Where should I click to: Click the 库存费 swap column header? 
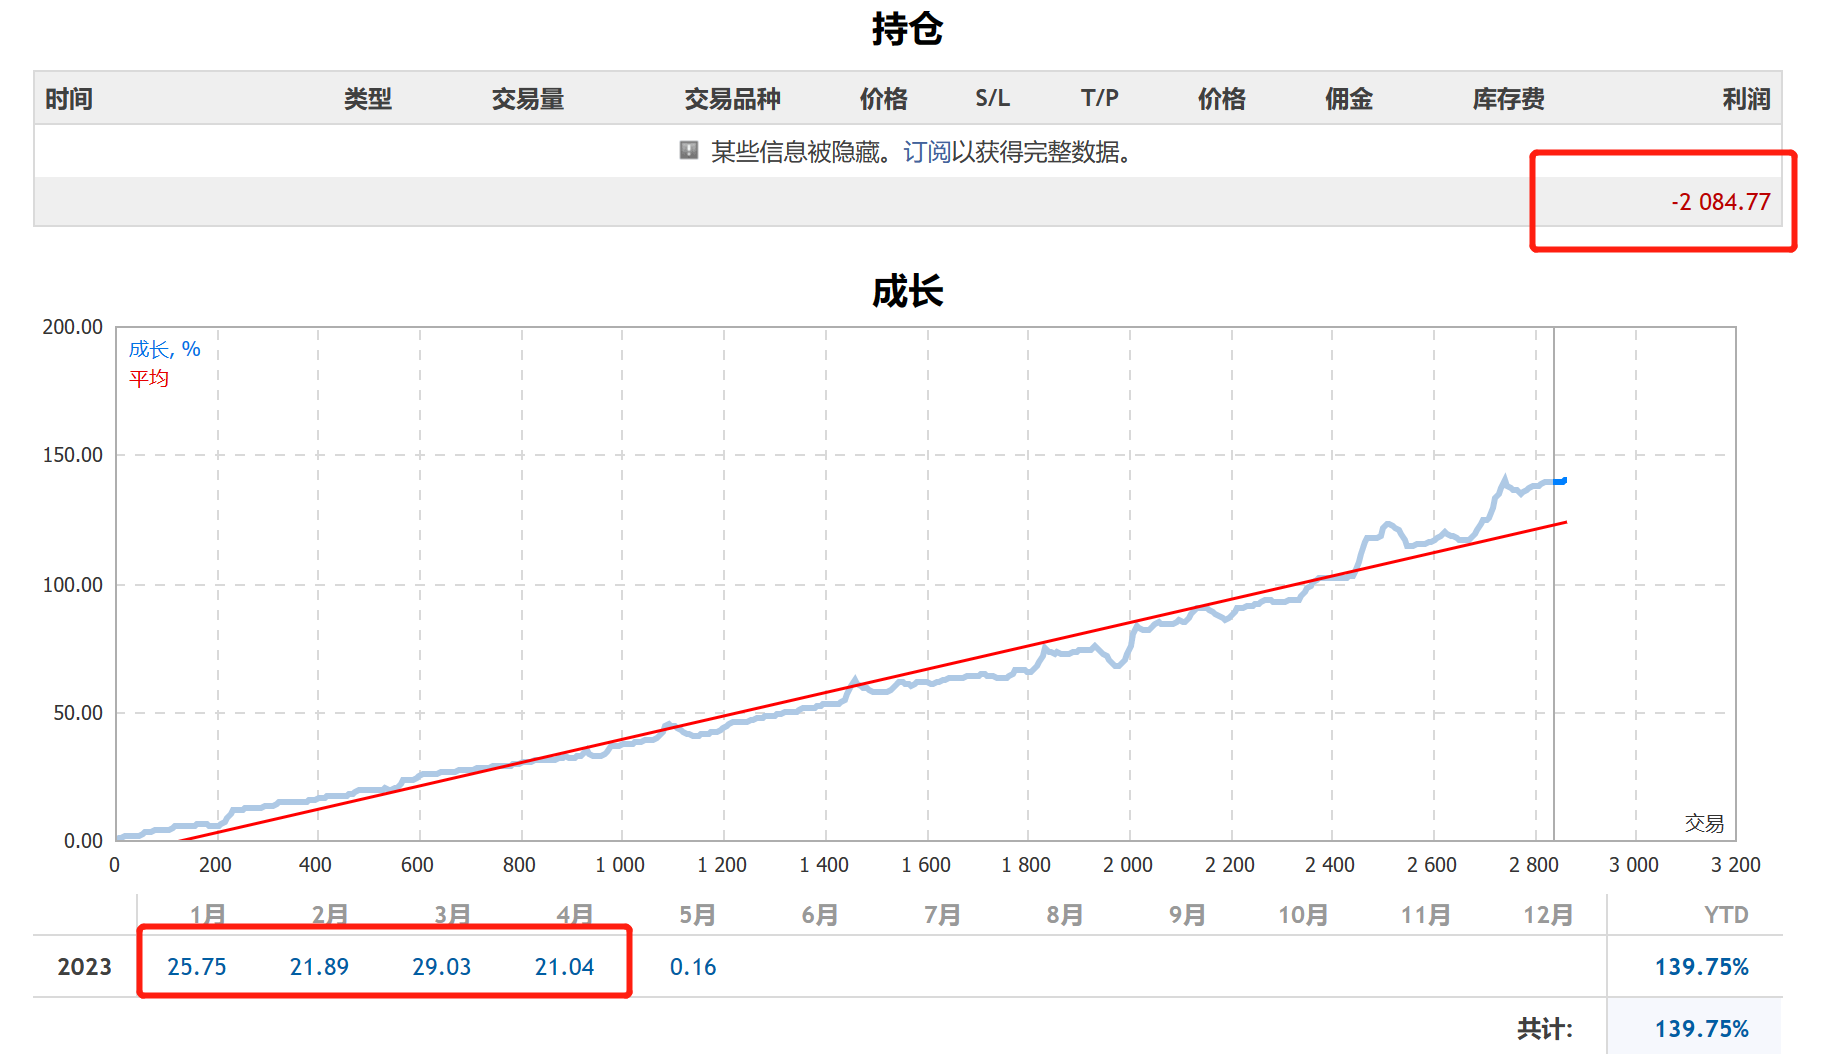coord(1508,98)
